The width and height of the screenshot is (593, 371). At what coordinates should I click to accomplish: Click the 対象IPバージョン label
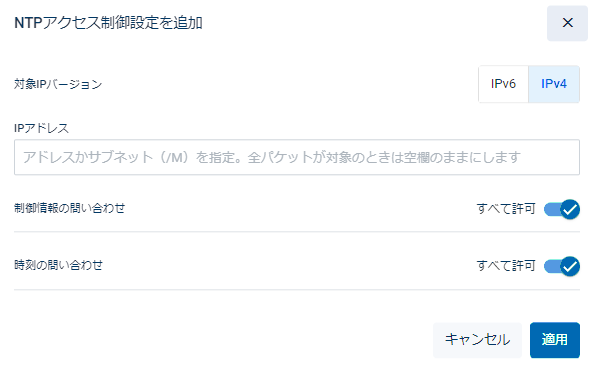[x=58, y=84]
